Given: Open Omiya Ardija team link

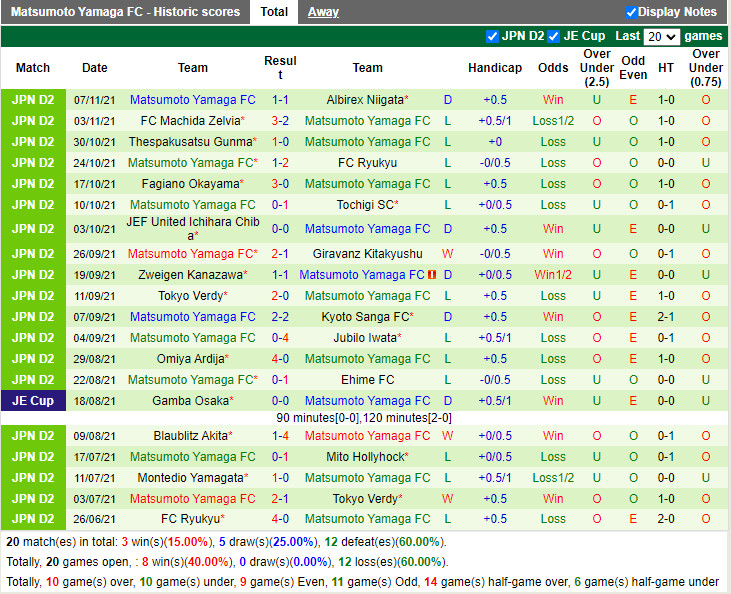Looking at the screenshot, I should (x=190, y=359).
